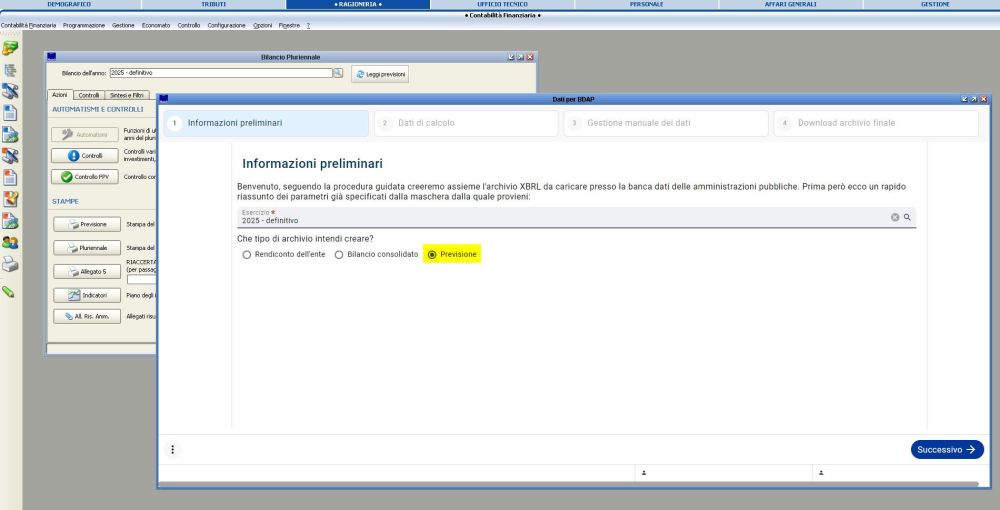The height and width of the screenshot is (510, 1000).
Task: Select the Sintesi e Filtri tab
Action: (126, 96)
